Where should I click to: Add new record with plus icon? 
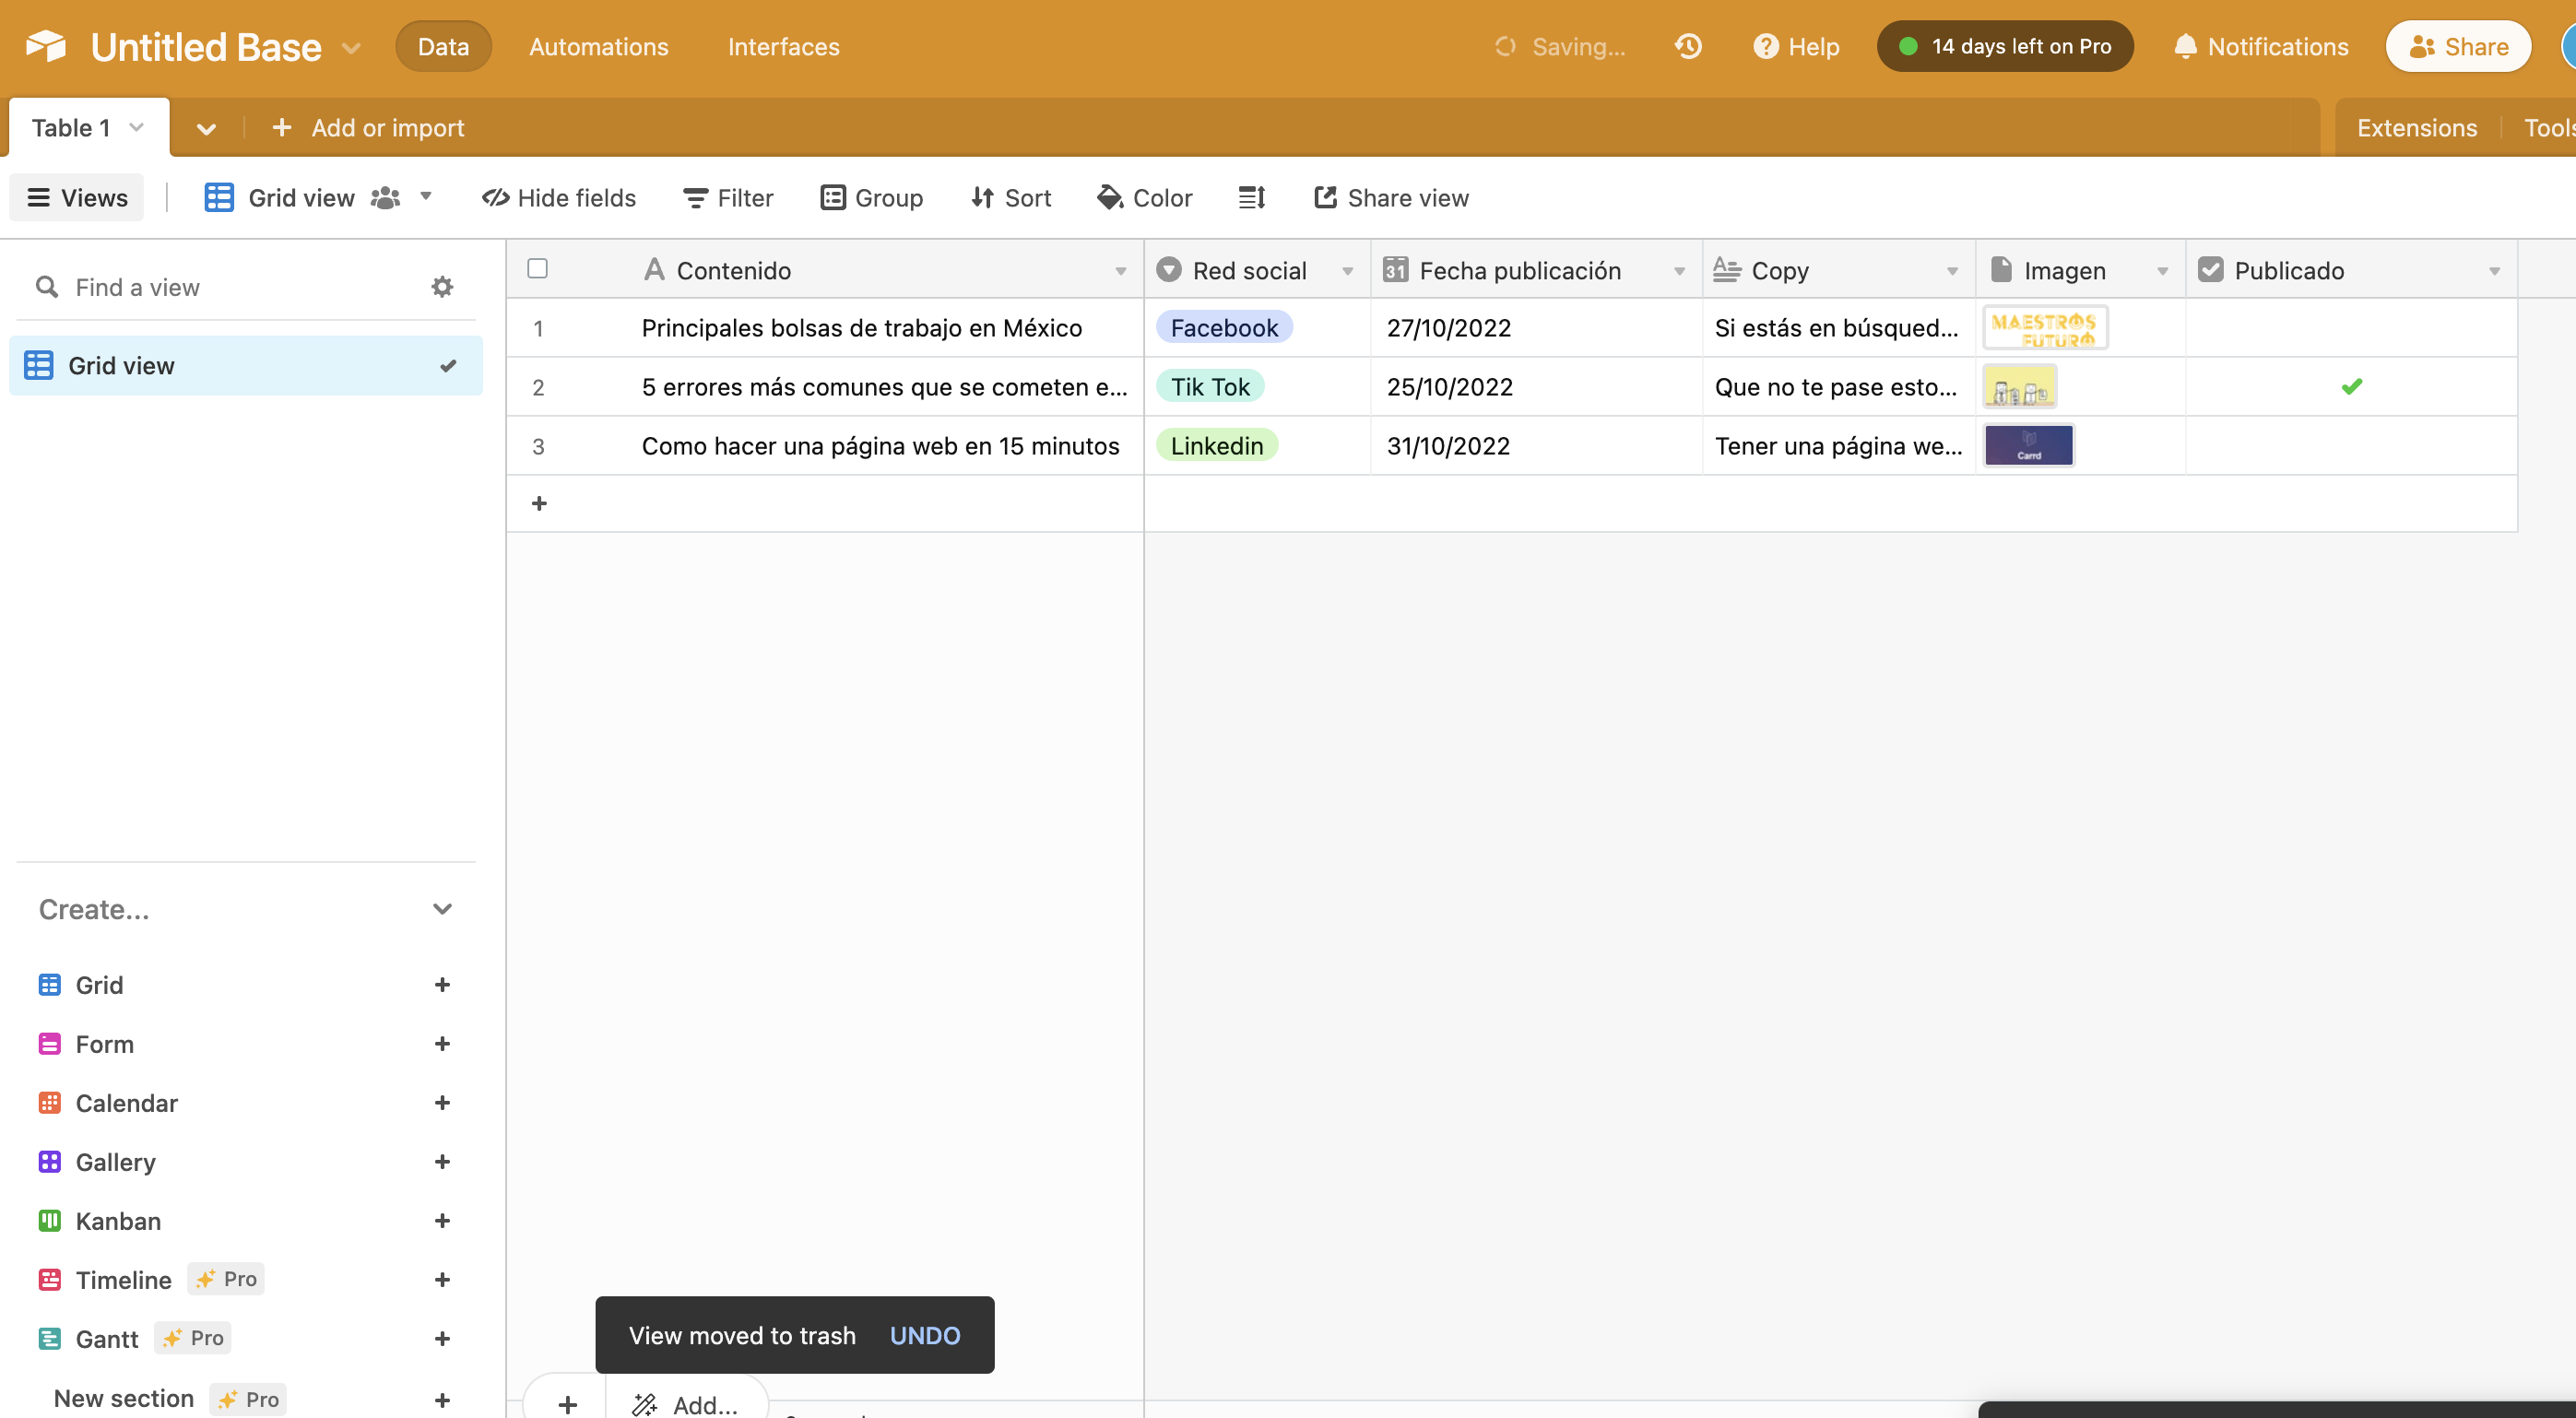click(x=539, y=503)
